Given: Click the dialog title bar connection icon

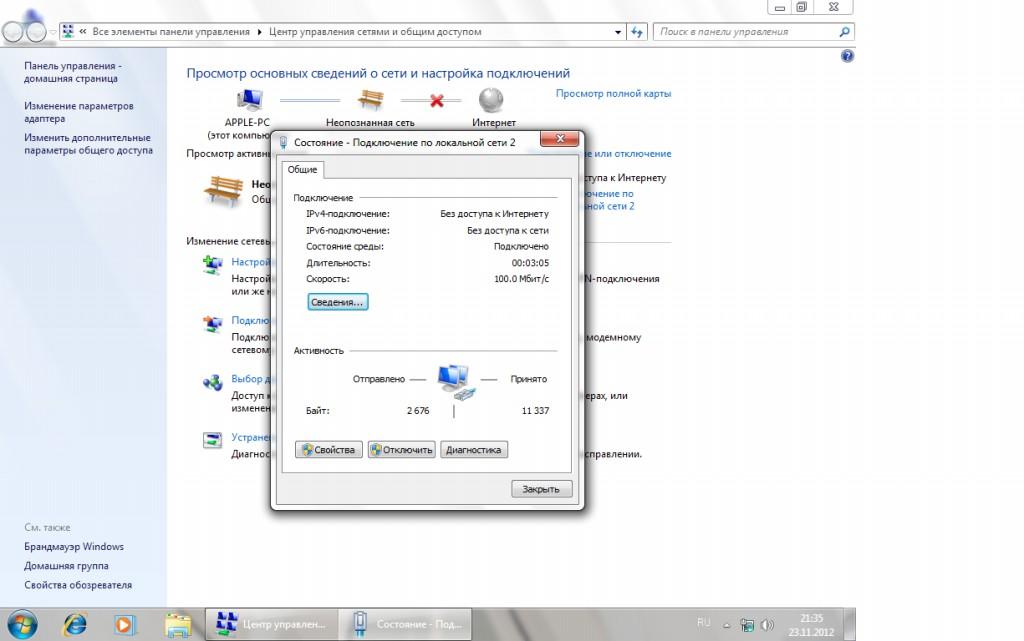Looking at the screenshot, I should [x=283, y=142].
